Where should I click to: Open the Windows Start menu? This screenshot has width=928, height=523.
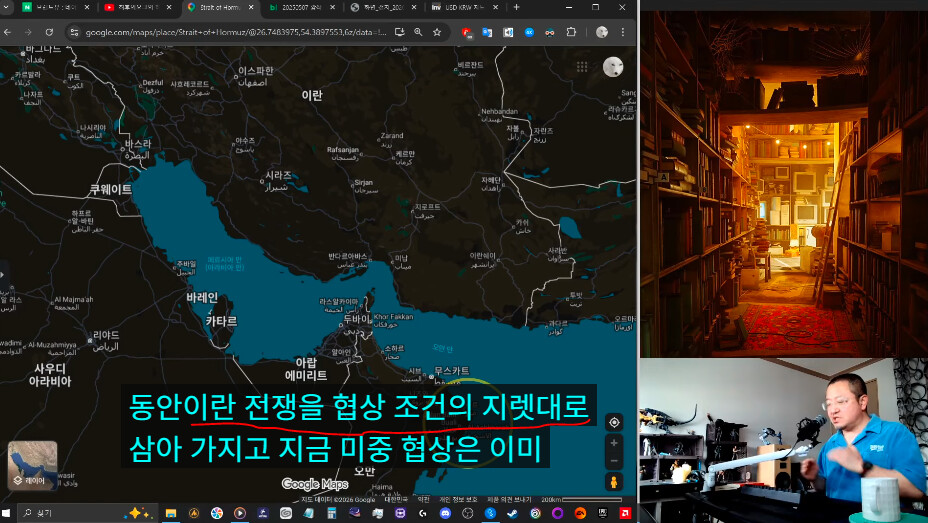pos(7,513)
